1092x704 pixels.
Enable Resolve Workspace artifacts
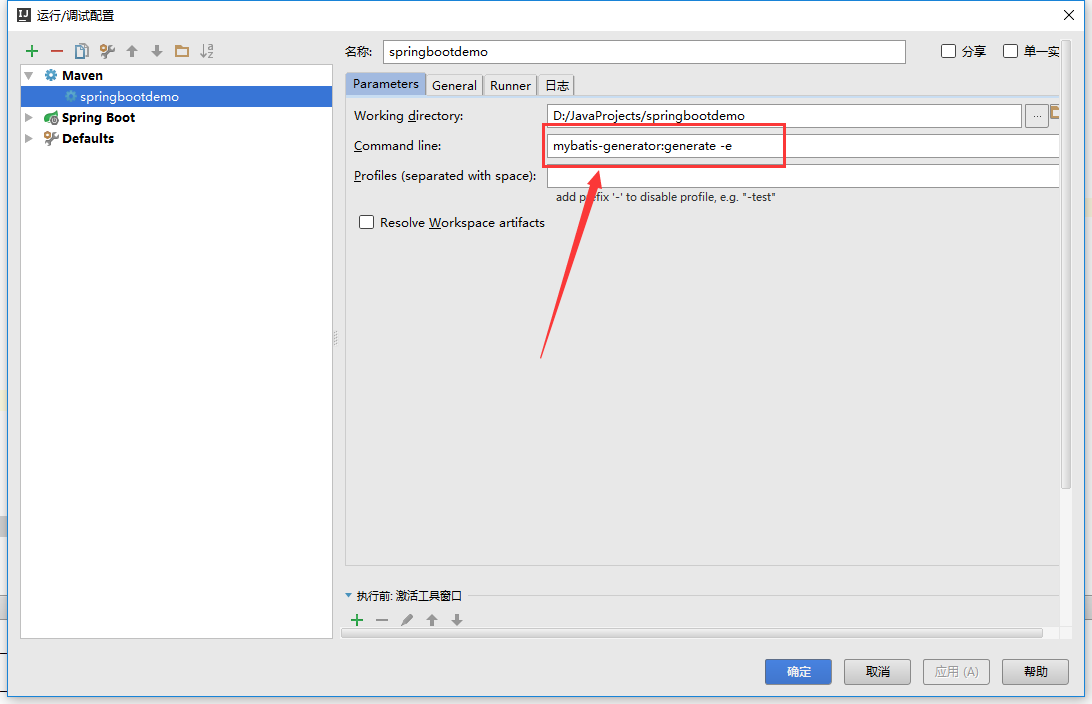click(x=366, y=222)
